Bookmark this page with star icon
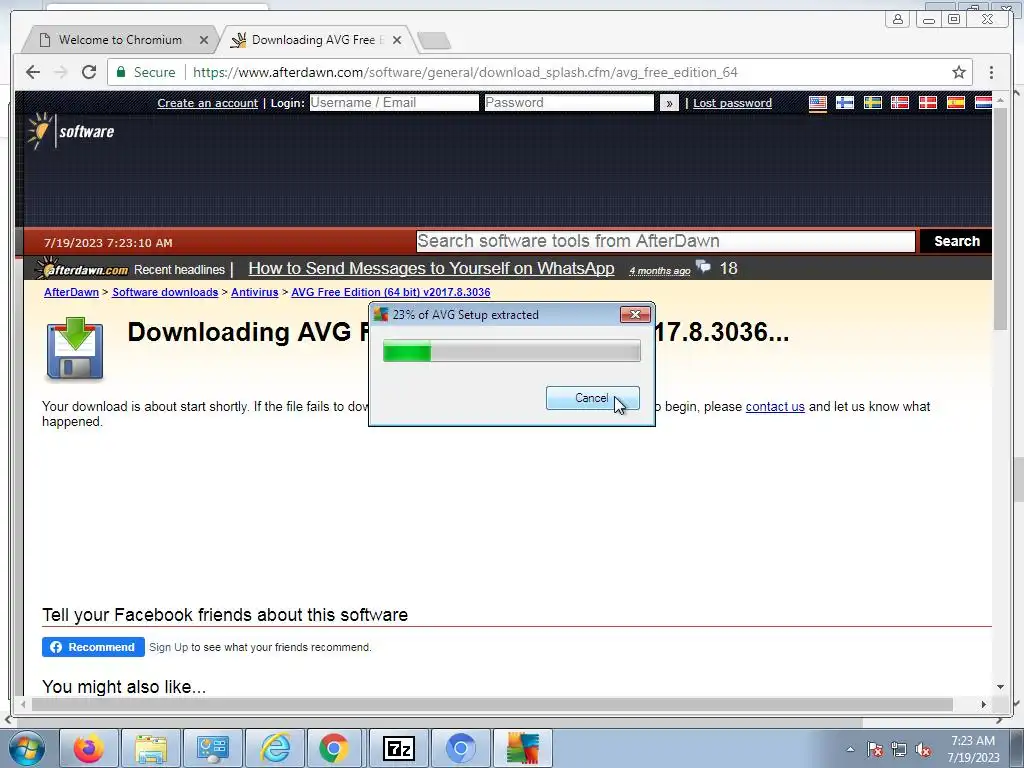This screenshot has width=1024, height=768. (958, 72)
